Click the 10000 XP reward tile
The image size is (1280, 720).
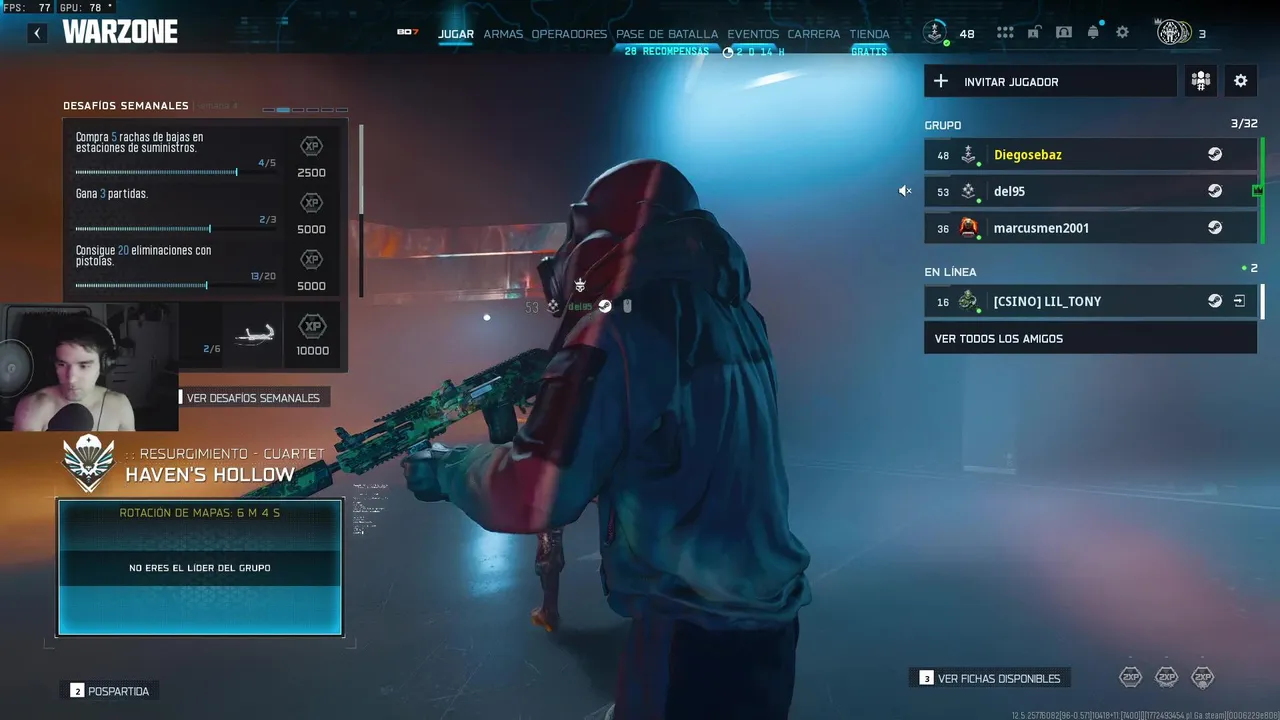tap(312, 335)
